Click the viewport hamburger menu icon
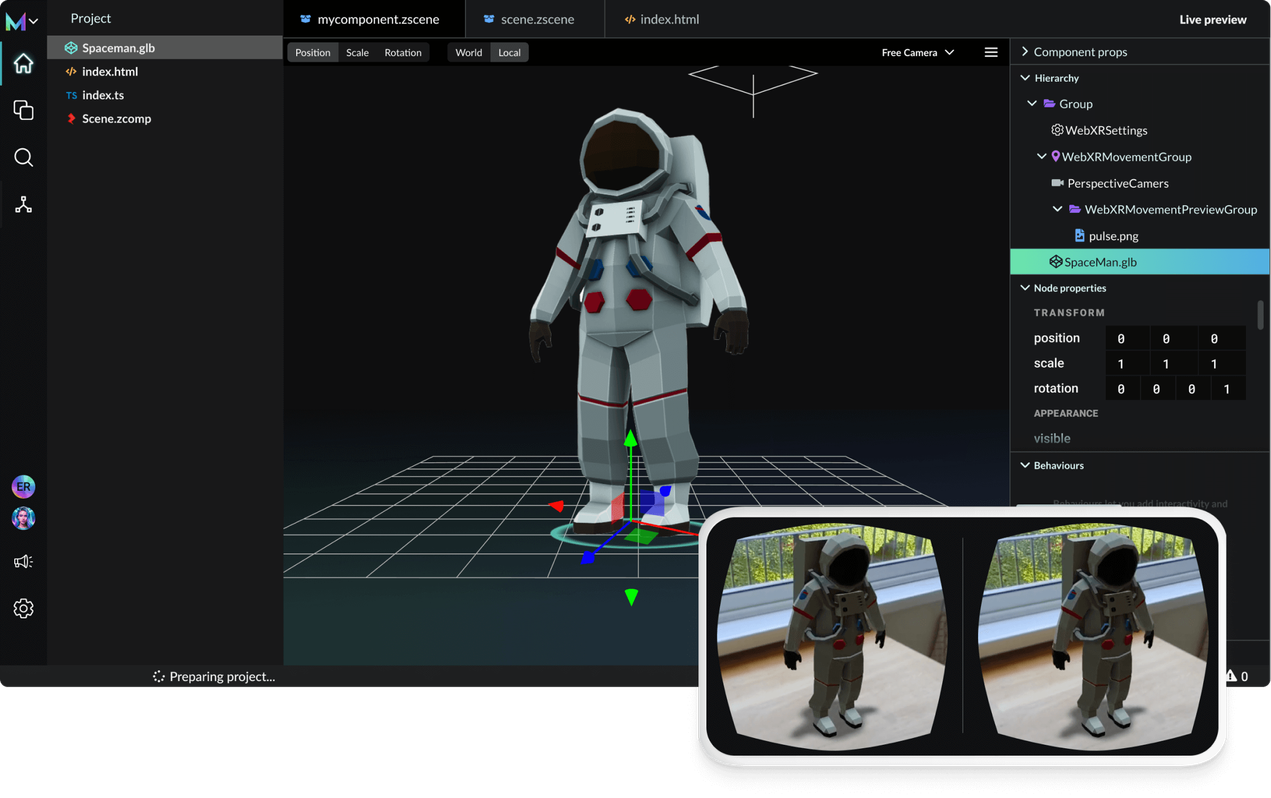 [x=991, y=52]
